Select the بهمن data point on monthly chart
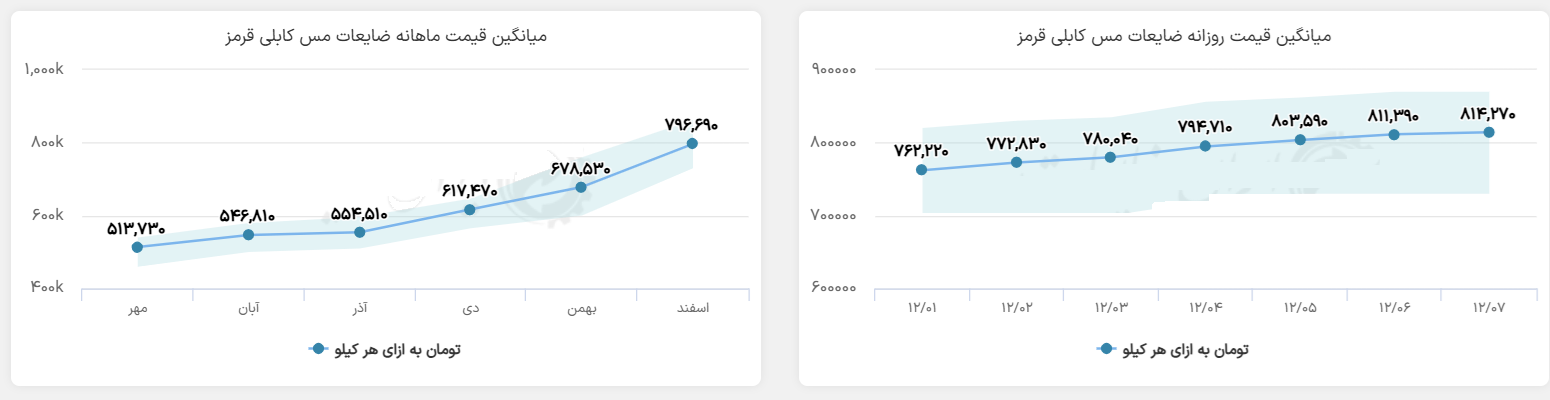 (x=581, y=187)
